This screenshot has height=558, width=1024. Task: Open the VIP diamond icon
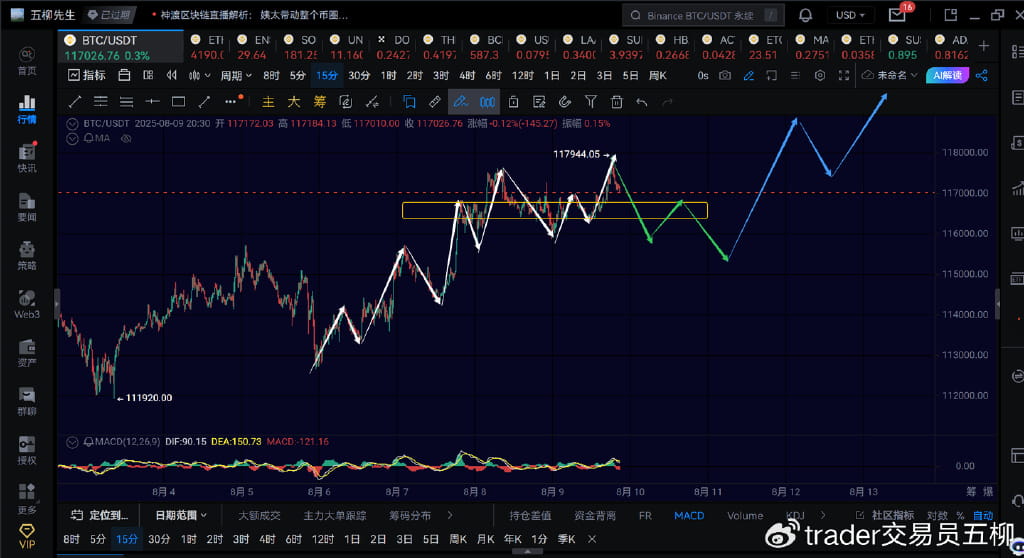27,535
